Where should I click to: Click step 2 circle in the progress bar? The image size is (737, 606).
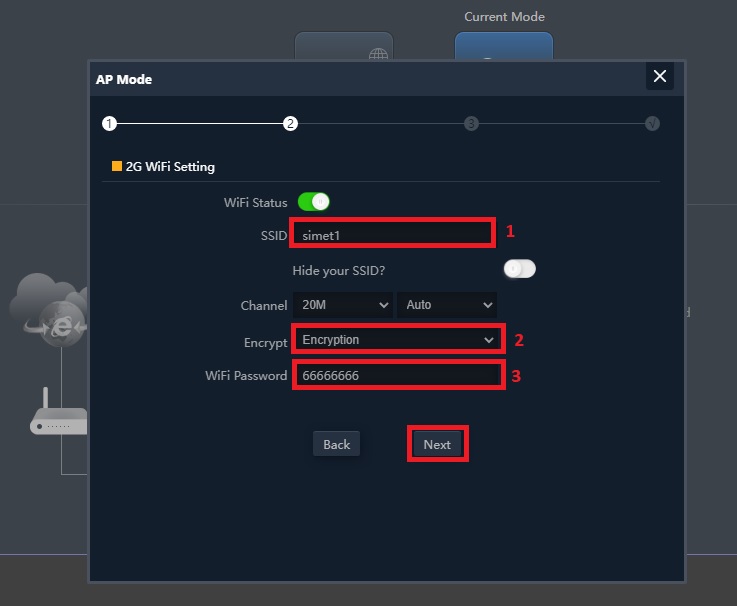290,124
